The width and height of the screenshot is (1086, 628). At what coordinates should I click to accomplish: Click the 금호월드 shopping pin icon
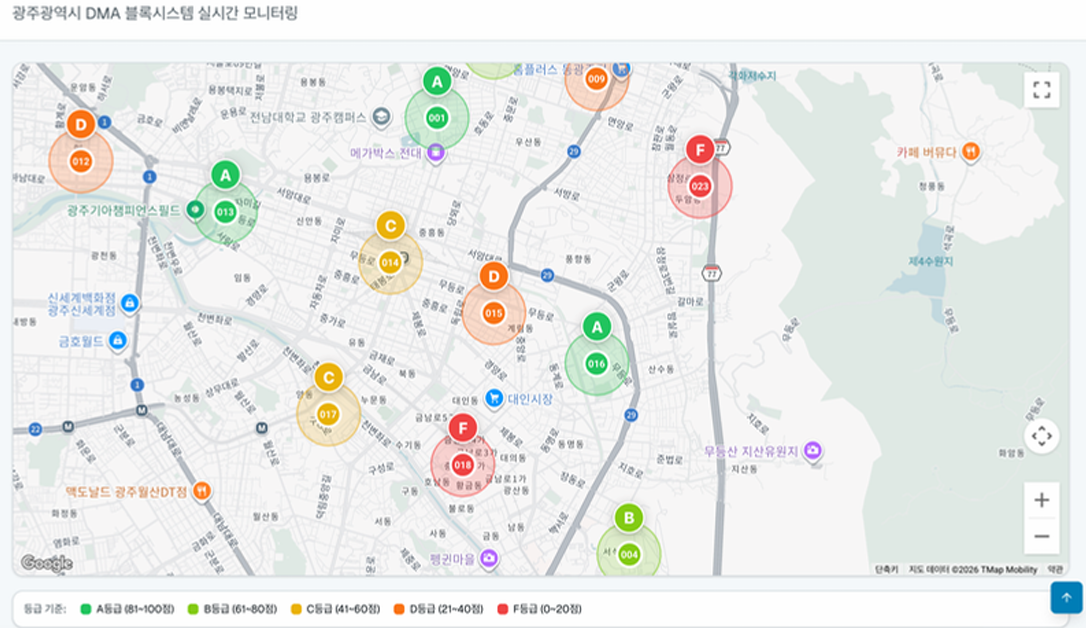(x=118, y=341)
